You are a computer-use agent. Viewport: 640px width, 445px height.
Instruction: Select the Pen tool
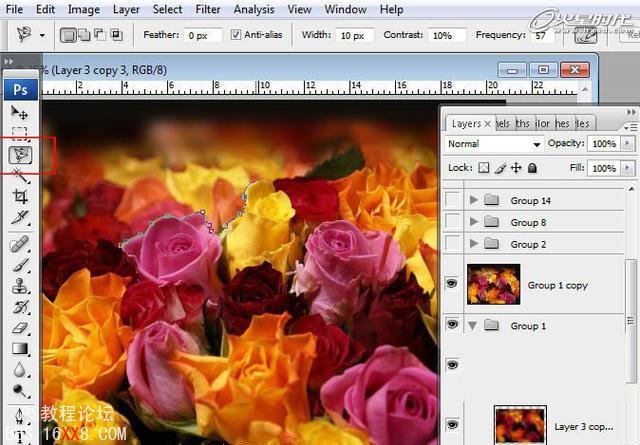20,416
